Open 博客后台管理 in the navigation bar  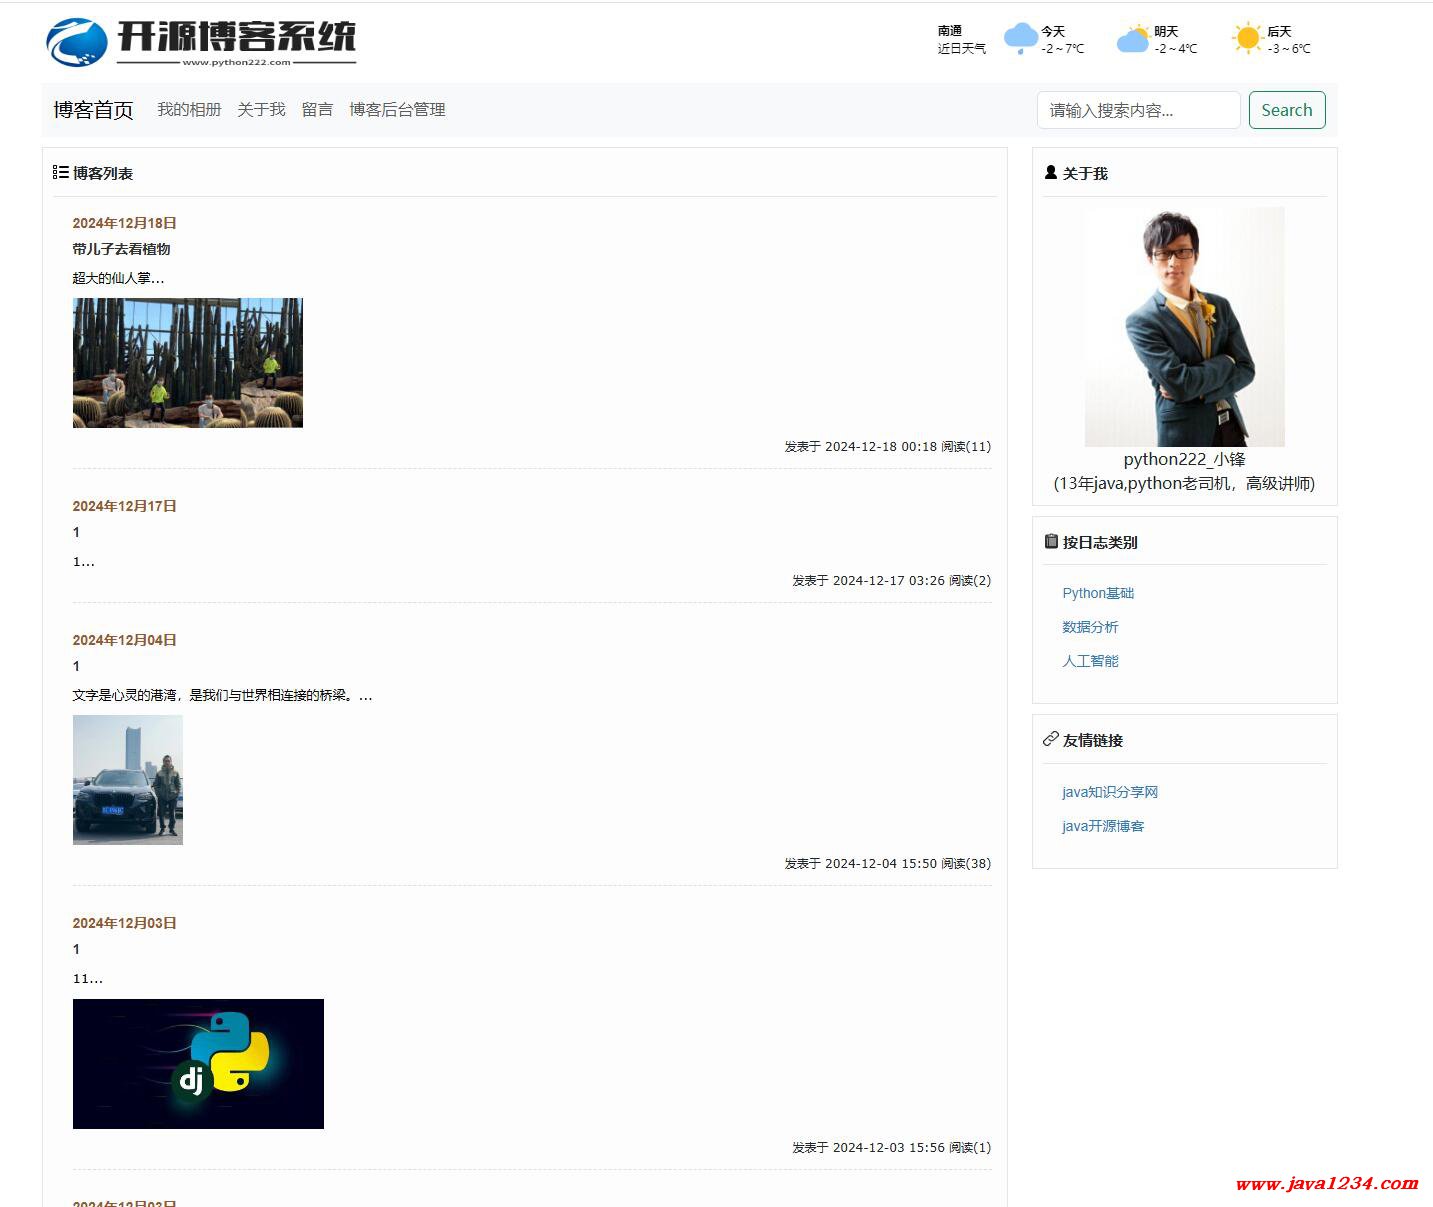(x=397, y=109)
